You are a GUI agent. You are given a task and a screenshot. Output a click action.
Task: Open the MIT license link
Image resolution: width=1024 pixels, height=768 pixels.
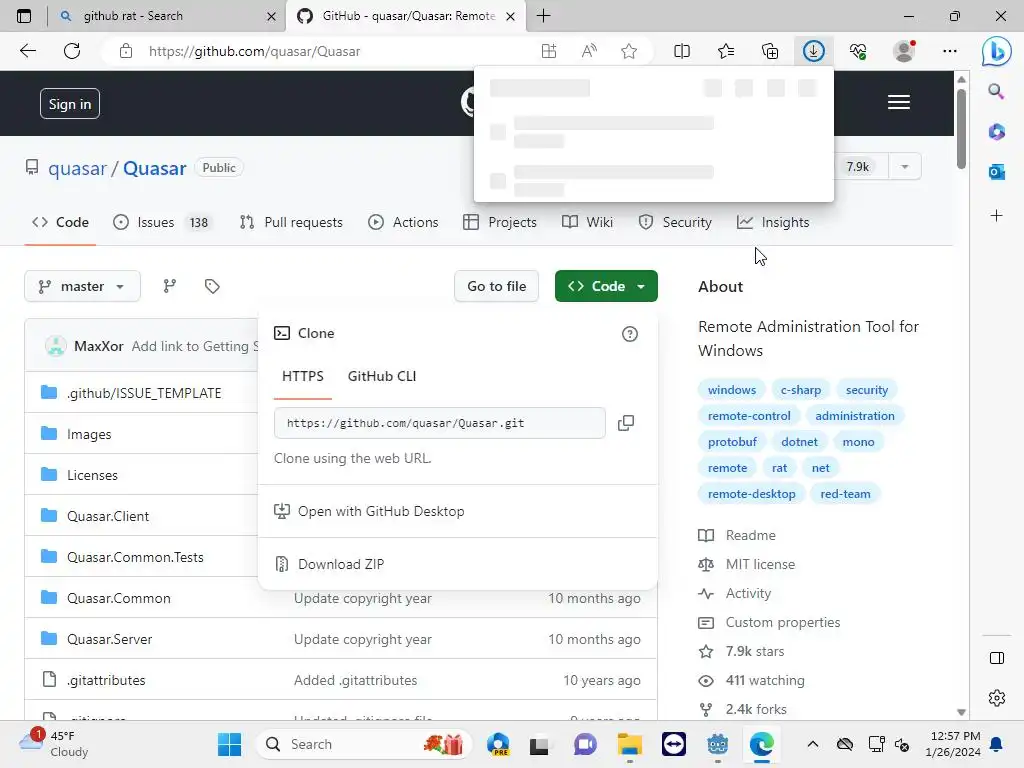(760, 564)
